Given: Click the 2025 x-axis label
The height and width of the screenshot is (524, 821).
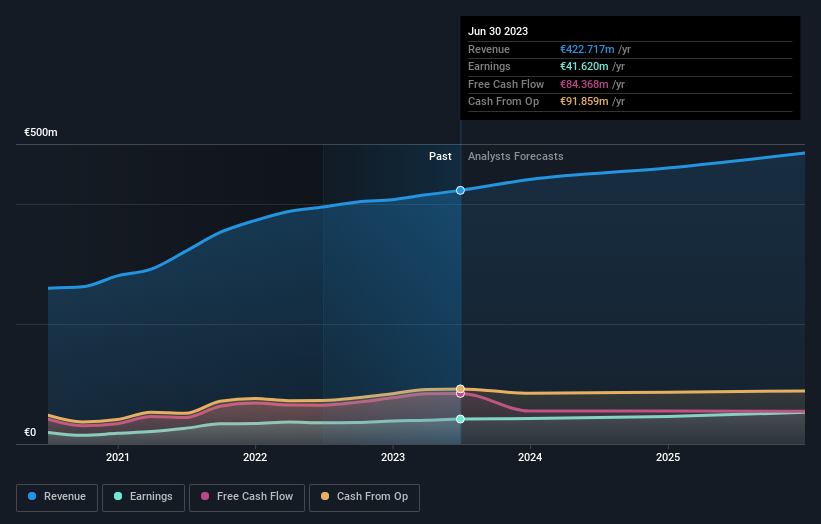Looking at the screenshot, I should click(668, 457).
